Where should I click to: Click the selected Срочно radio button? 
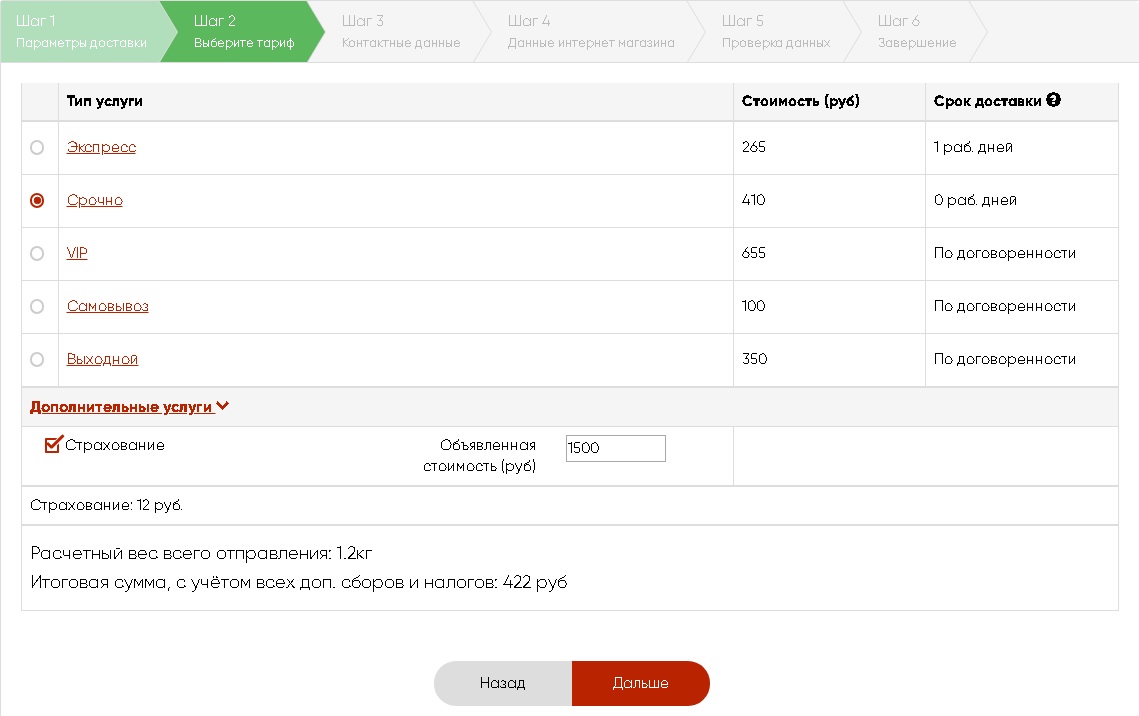click(x=37, y=200)
